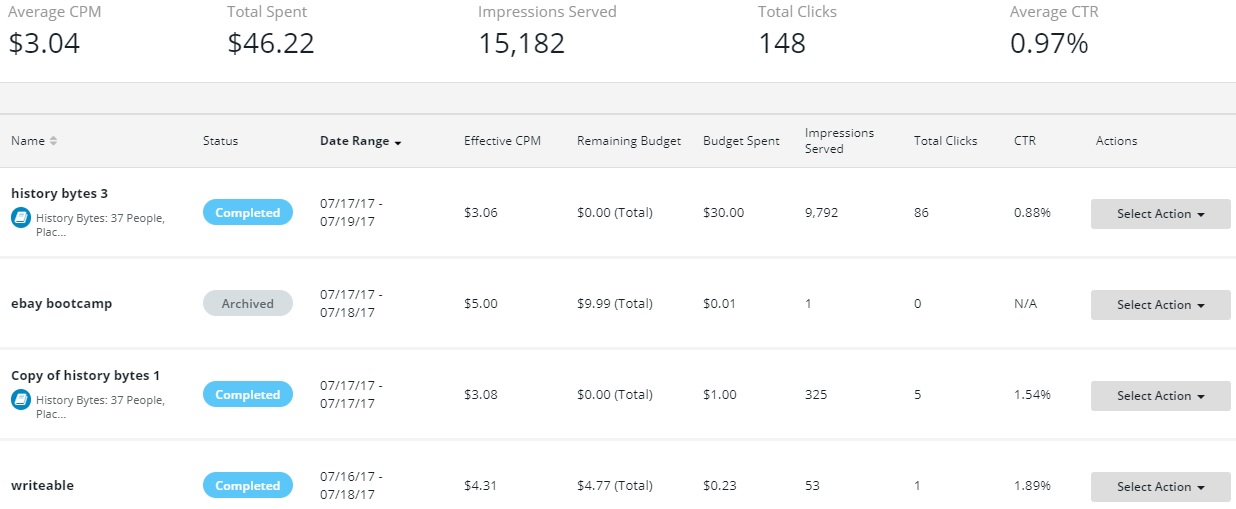Image resolution: width=1236 pixels, height=509 pixels.
Task: Open the writeable campaign
Action: (x=42, y=486)
